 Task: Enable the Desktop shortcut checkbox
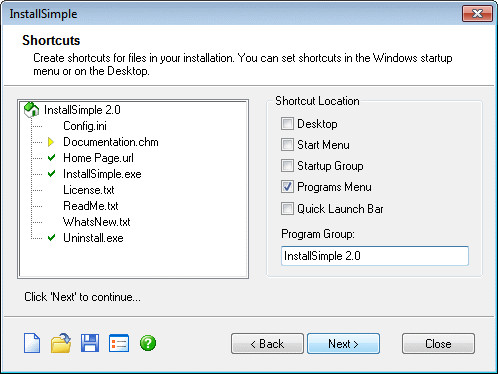tap(287, 124)
